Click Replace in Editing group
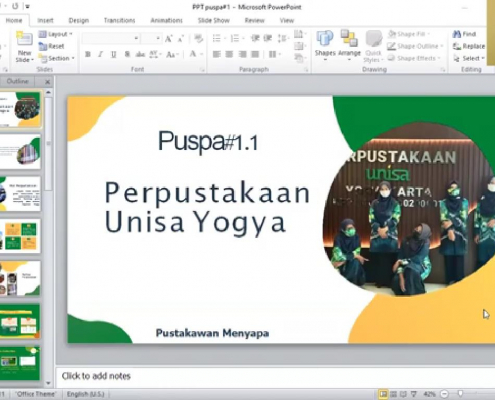 [469, 46]
